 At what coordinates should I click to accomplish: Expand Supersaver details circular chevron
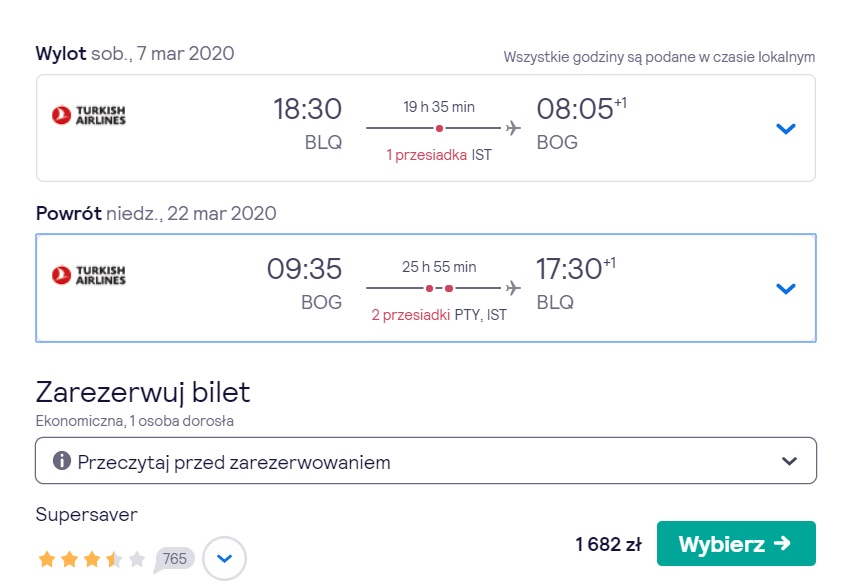pyautogui.click(x=224, y=558)
